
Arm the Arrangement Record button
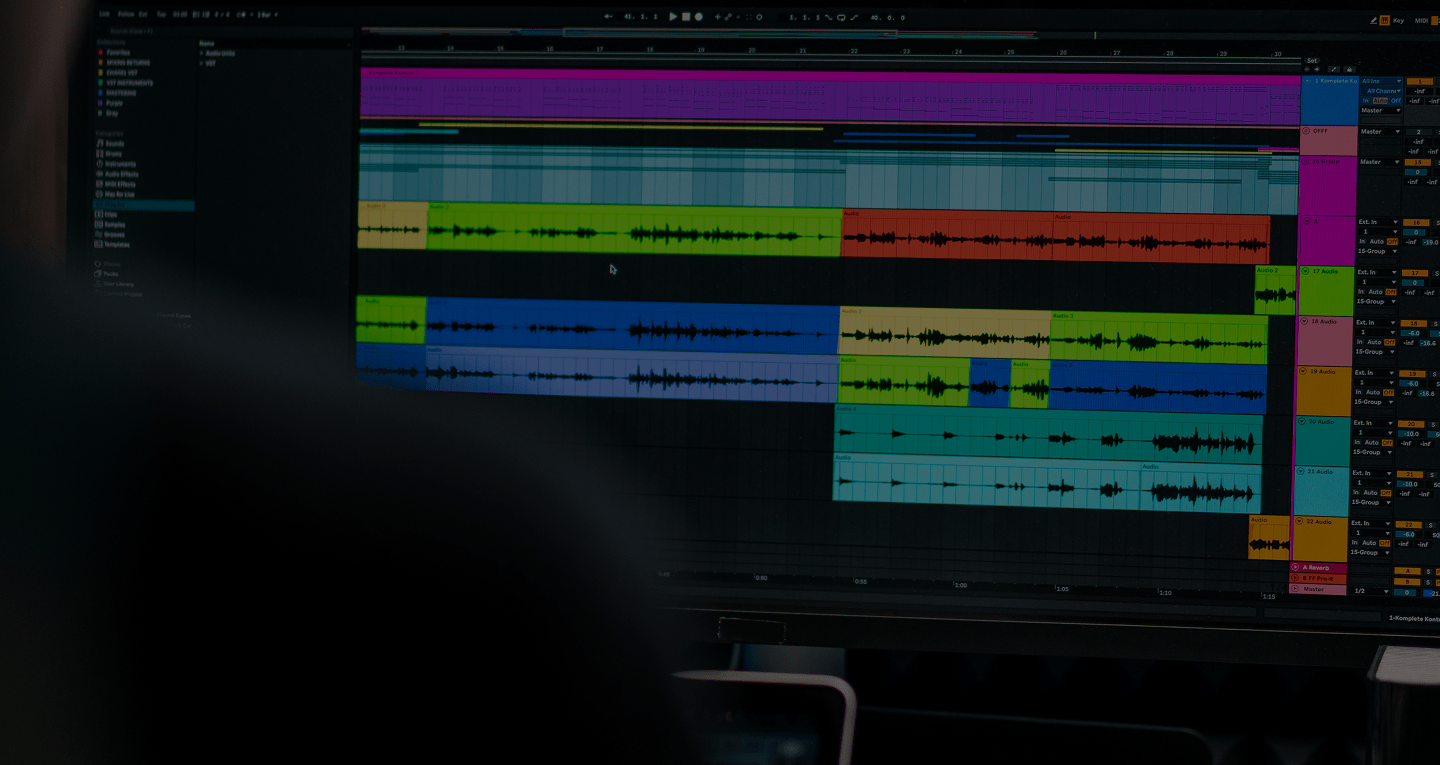click(x=698, y=17)
